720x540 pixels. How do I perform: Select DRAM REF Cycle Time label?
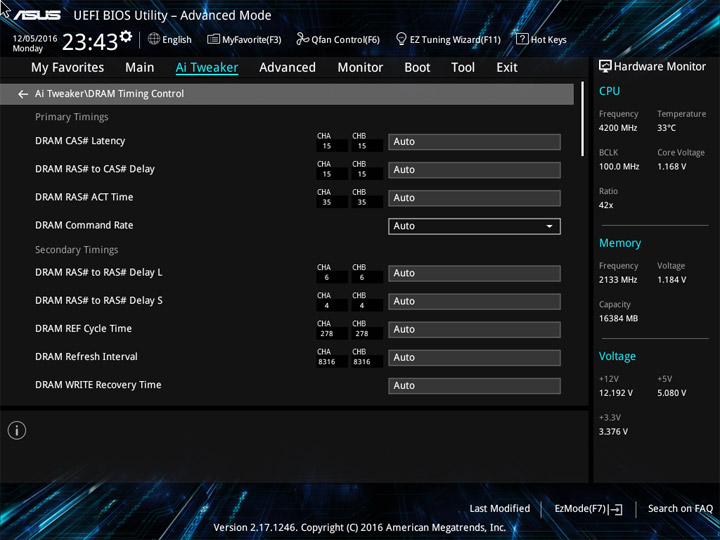pyautogui.click(x=84, y=329)
